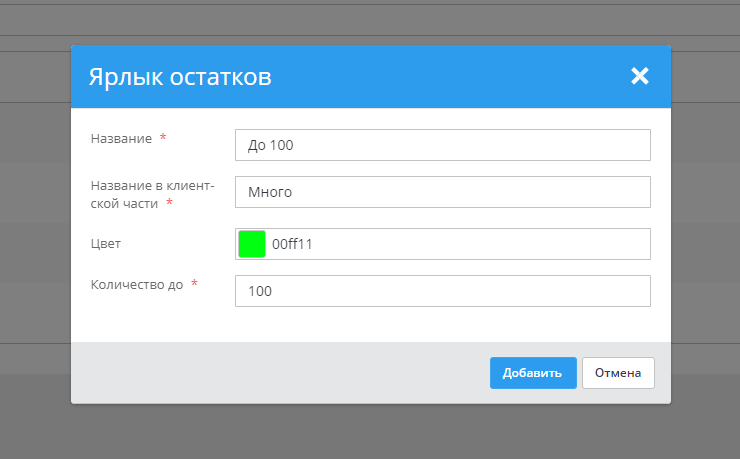740x459 pixels.
Task: Click the dimmed backdrop above the dialog header
Action: 370,22
